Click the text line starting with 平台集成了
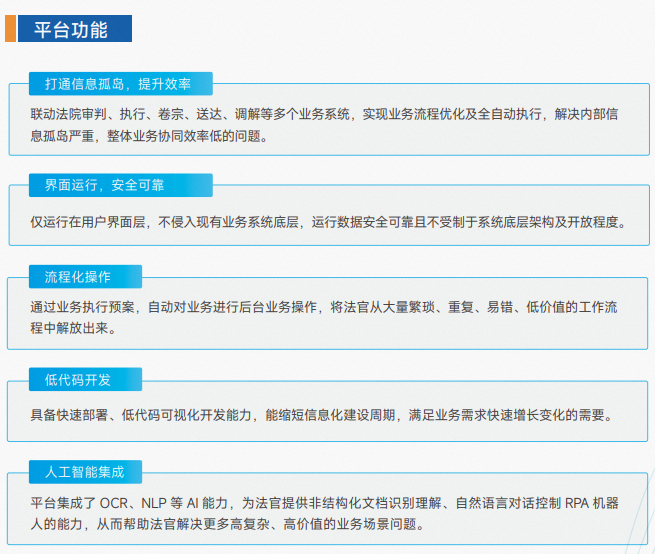This screenshot has width=655, height=554. [x=324, y=503]
